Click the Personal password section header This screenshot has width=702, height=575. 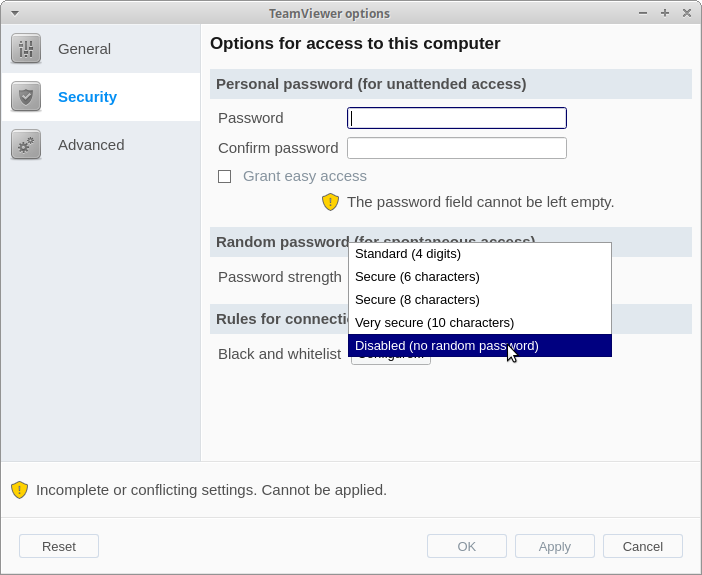[451, 84]
